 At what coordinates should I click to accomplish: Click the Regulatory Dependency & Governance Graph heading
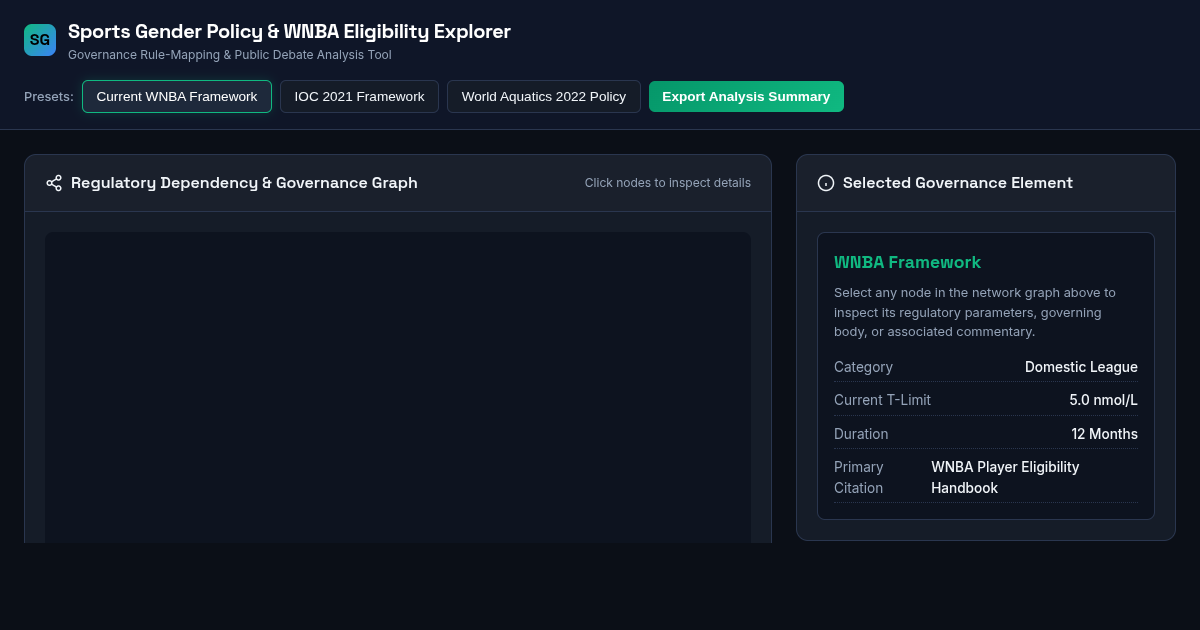(x=244, y=183)
